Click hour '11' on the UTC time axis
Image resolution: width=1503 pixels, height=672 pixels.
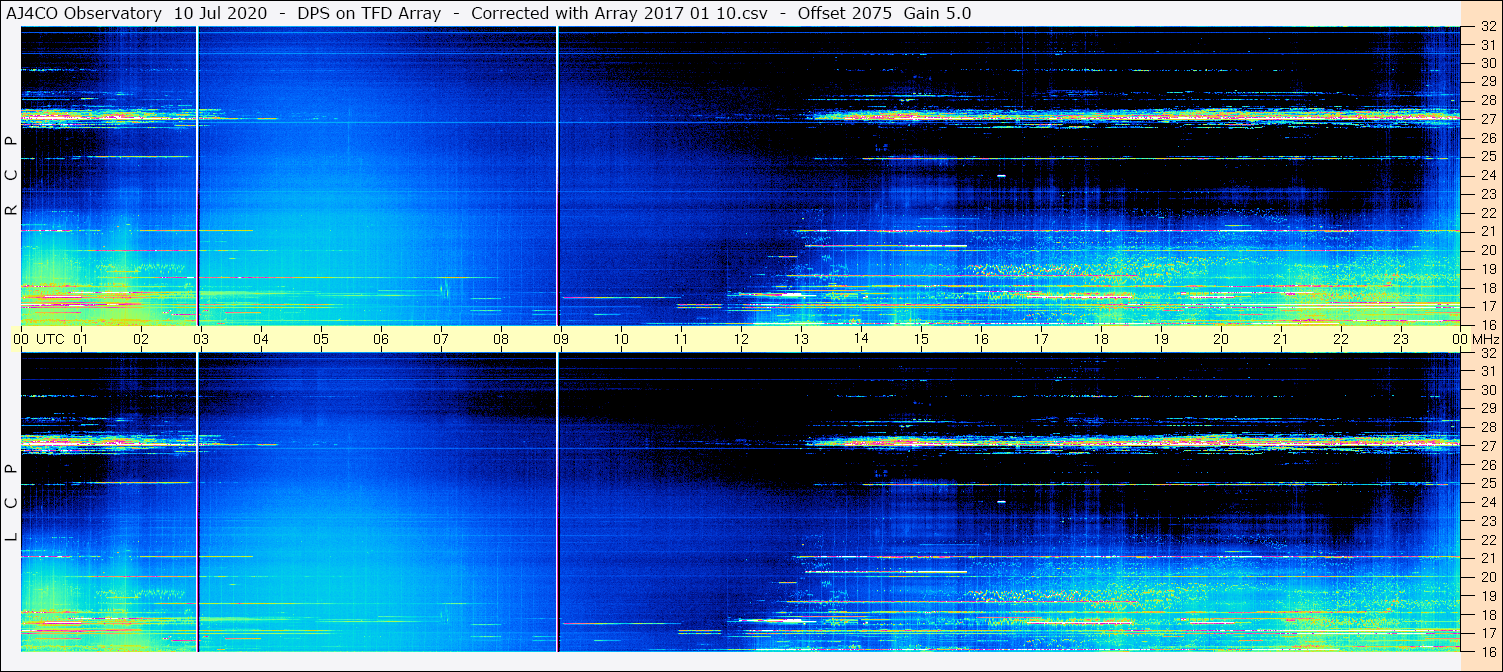pyautogui.click(x=681, y=339)
